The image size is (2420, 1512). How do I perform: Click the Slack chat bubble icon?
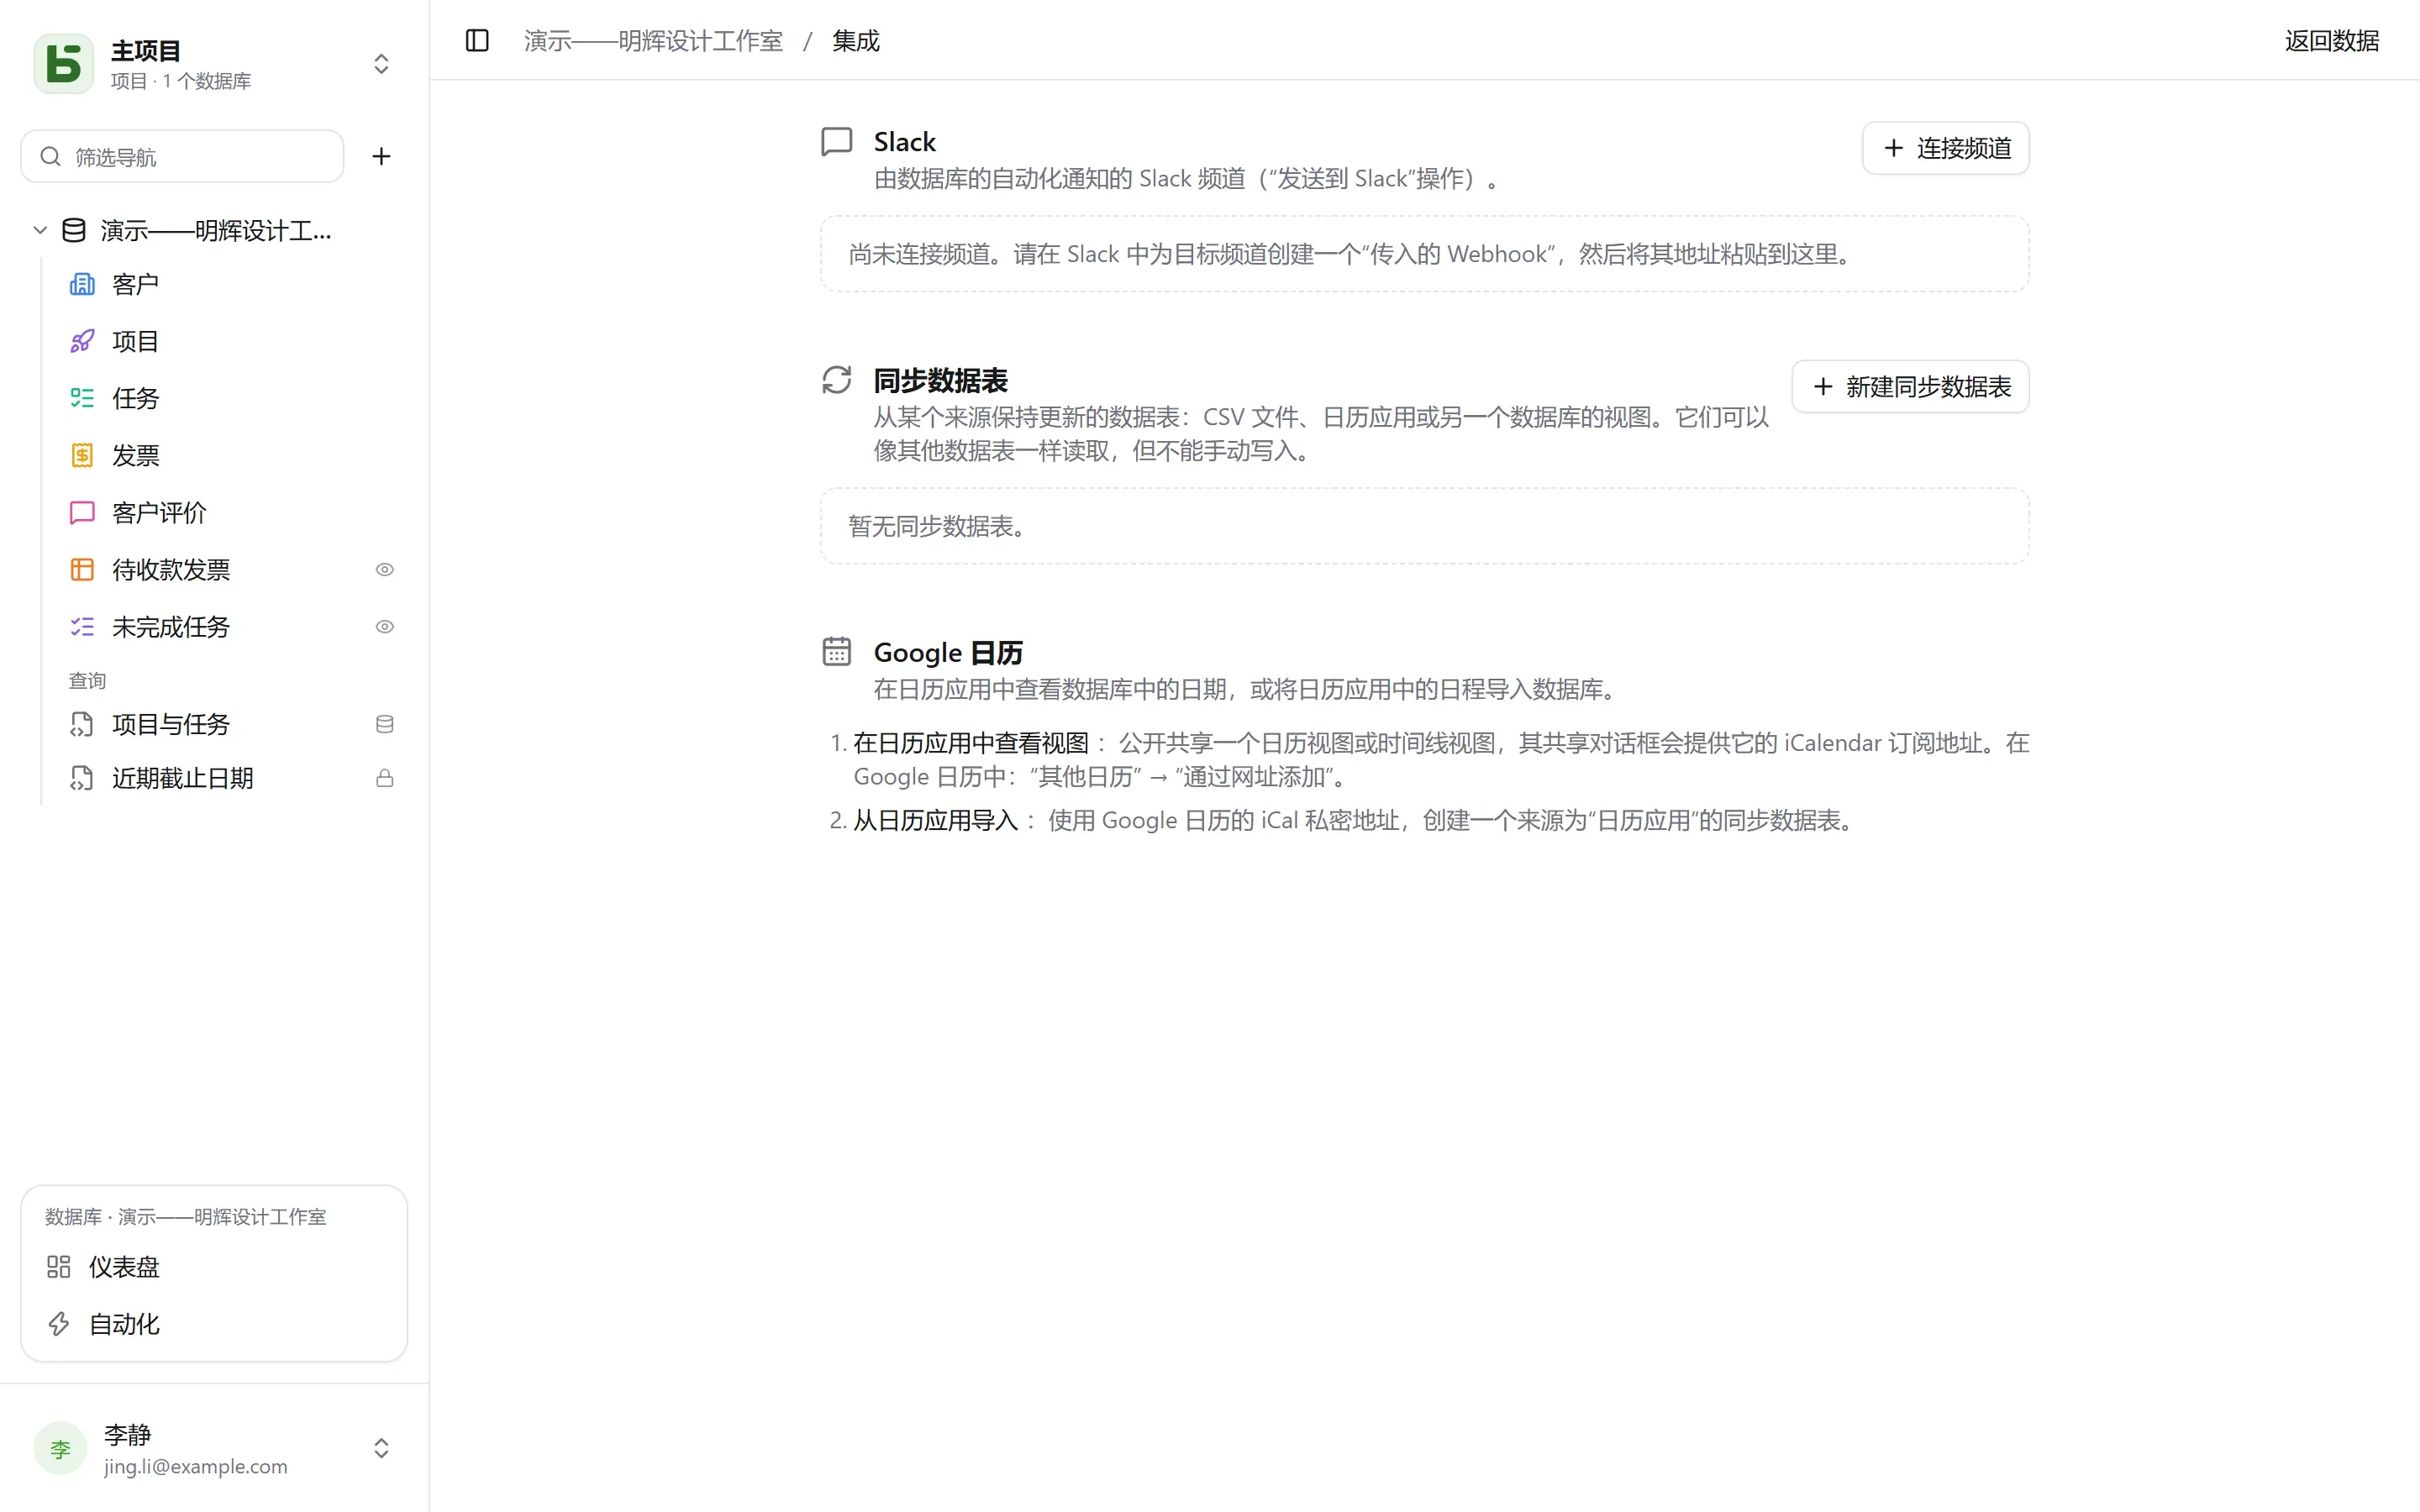[x=837, y=141]
